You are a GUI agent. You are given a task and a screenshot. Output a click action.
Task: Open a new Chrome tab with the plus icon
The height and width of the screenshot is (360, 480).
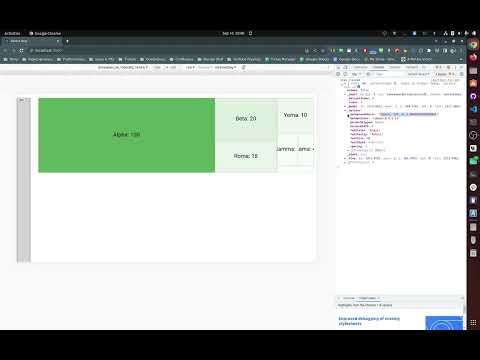pos(67,41)
